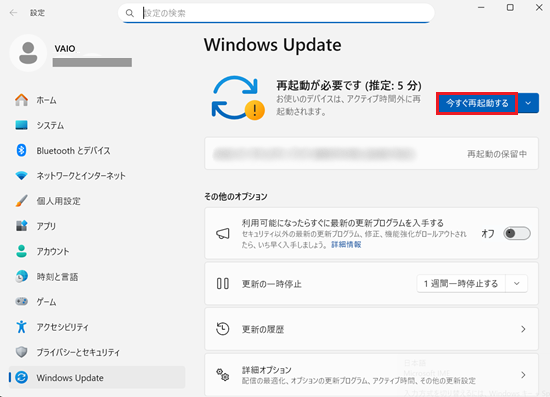The width and height of the screenshot is (550, 397).
Task: Click the Windows Update sync icon in sidebar
Action: (21, 377)
